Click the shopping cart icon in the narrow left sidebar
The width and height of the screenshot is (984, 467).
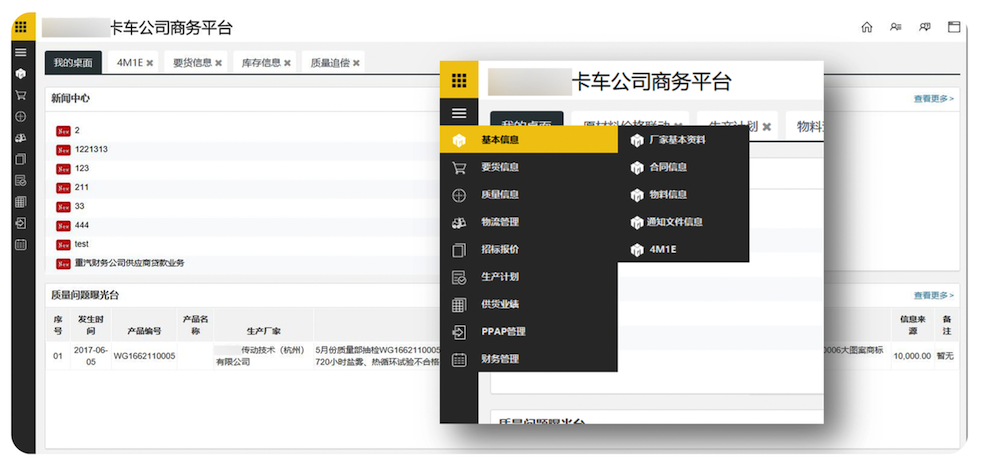tap(20, 95)
